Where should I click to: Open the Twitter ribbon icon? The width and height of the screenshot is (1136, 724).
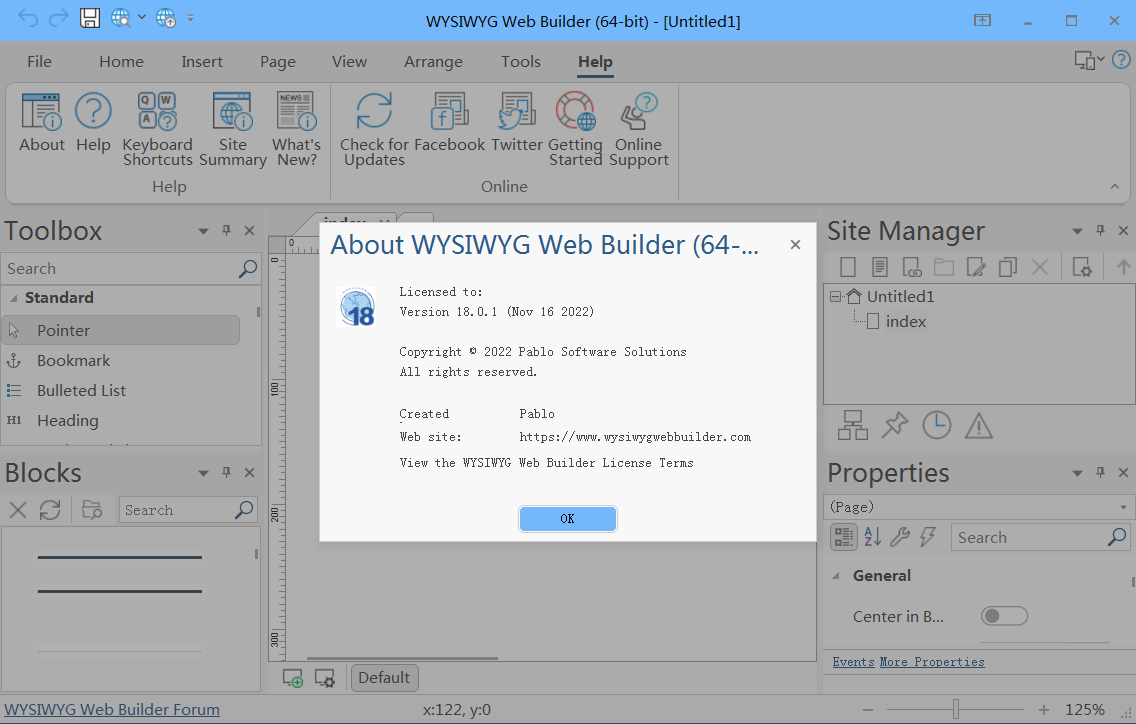coord(517,122)
